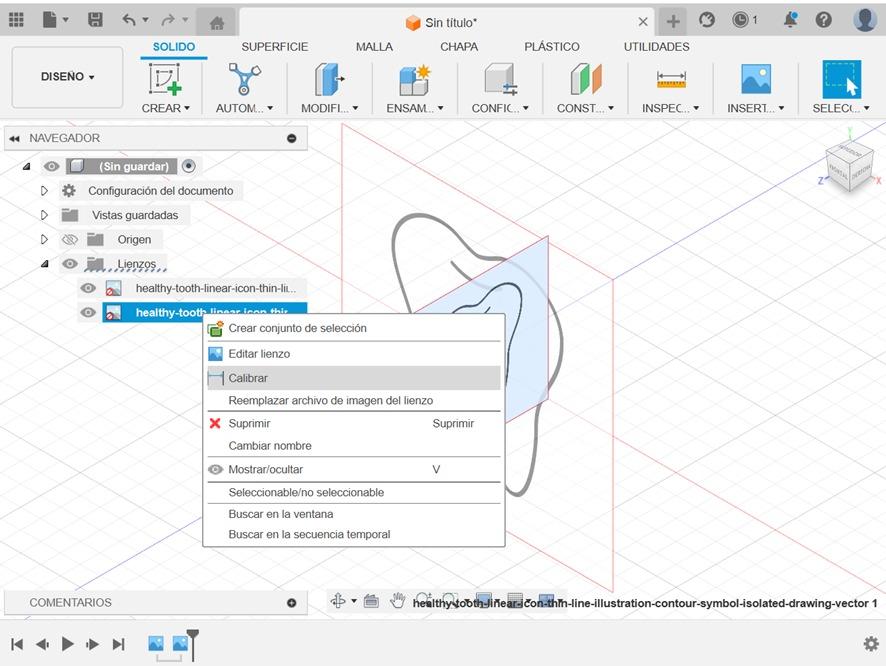886x666 pixels.
Task: Choose Crear conjunto de selección
Action: pyautogui.click(x=354, y=328)
